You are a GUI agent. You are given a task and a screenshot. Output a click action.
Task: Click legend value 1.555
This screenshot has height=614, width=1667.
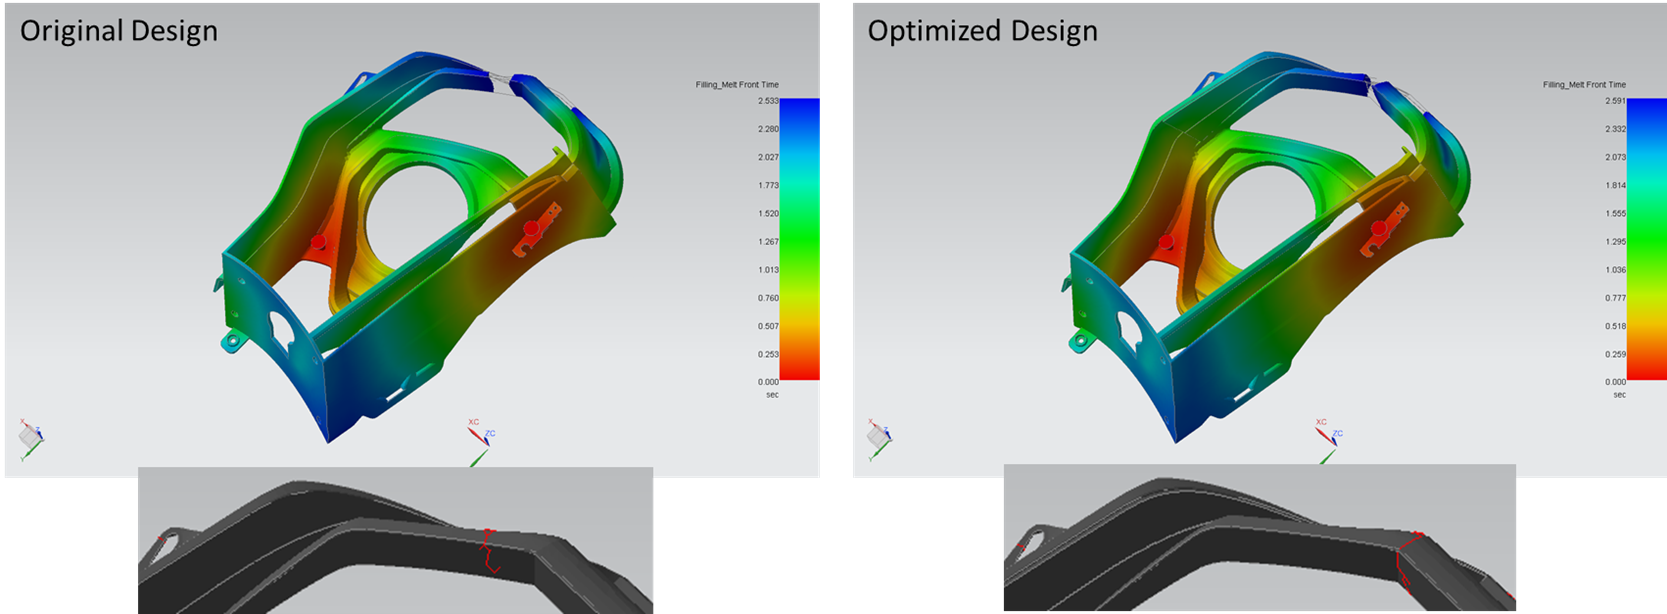[x=1615, y=213]
